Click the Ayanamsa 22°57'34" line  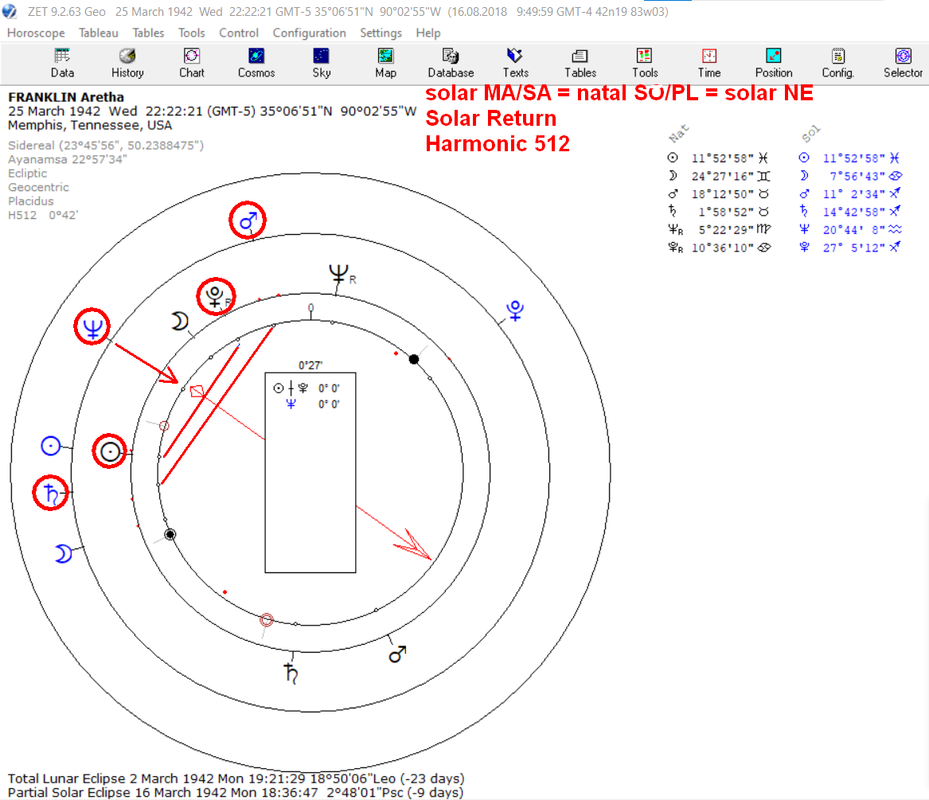pos(68,159)
